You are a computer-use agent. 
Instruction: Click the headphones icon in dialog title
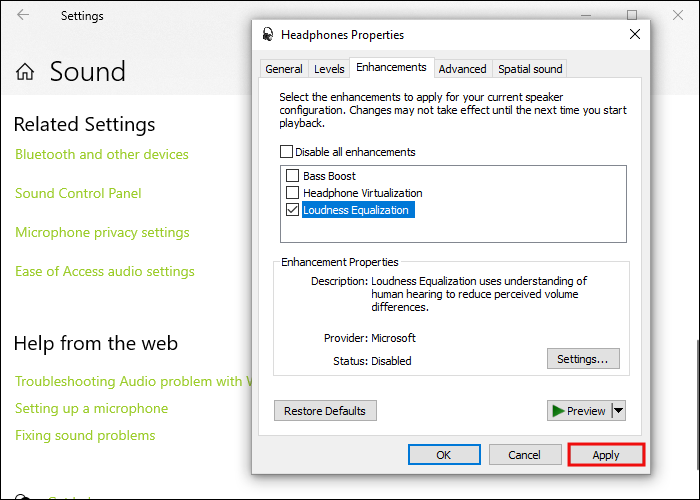pos(268,34)
